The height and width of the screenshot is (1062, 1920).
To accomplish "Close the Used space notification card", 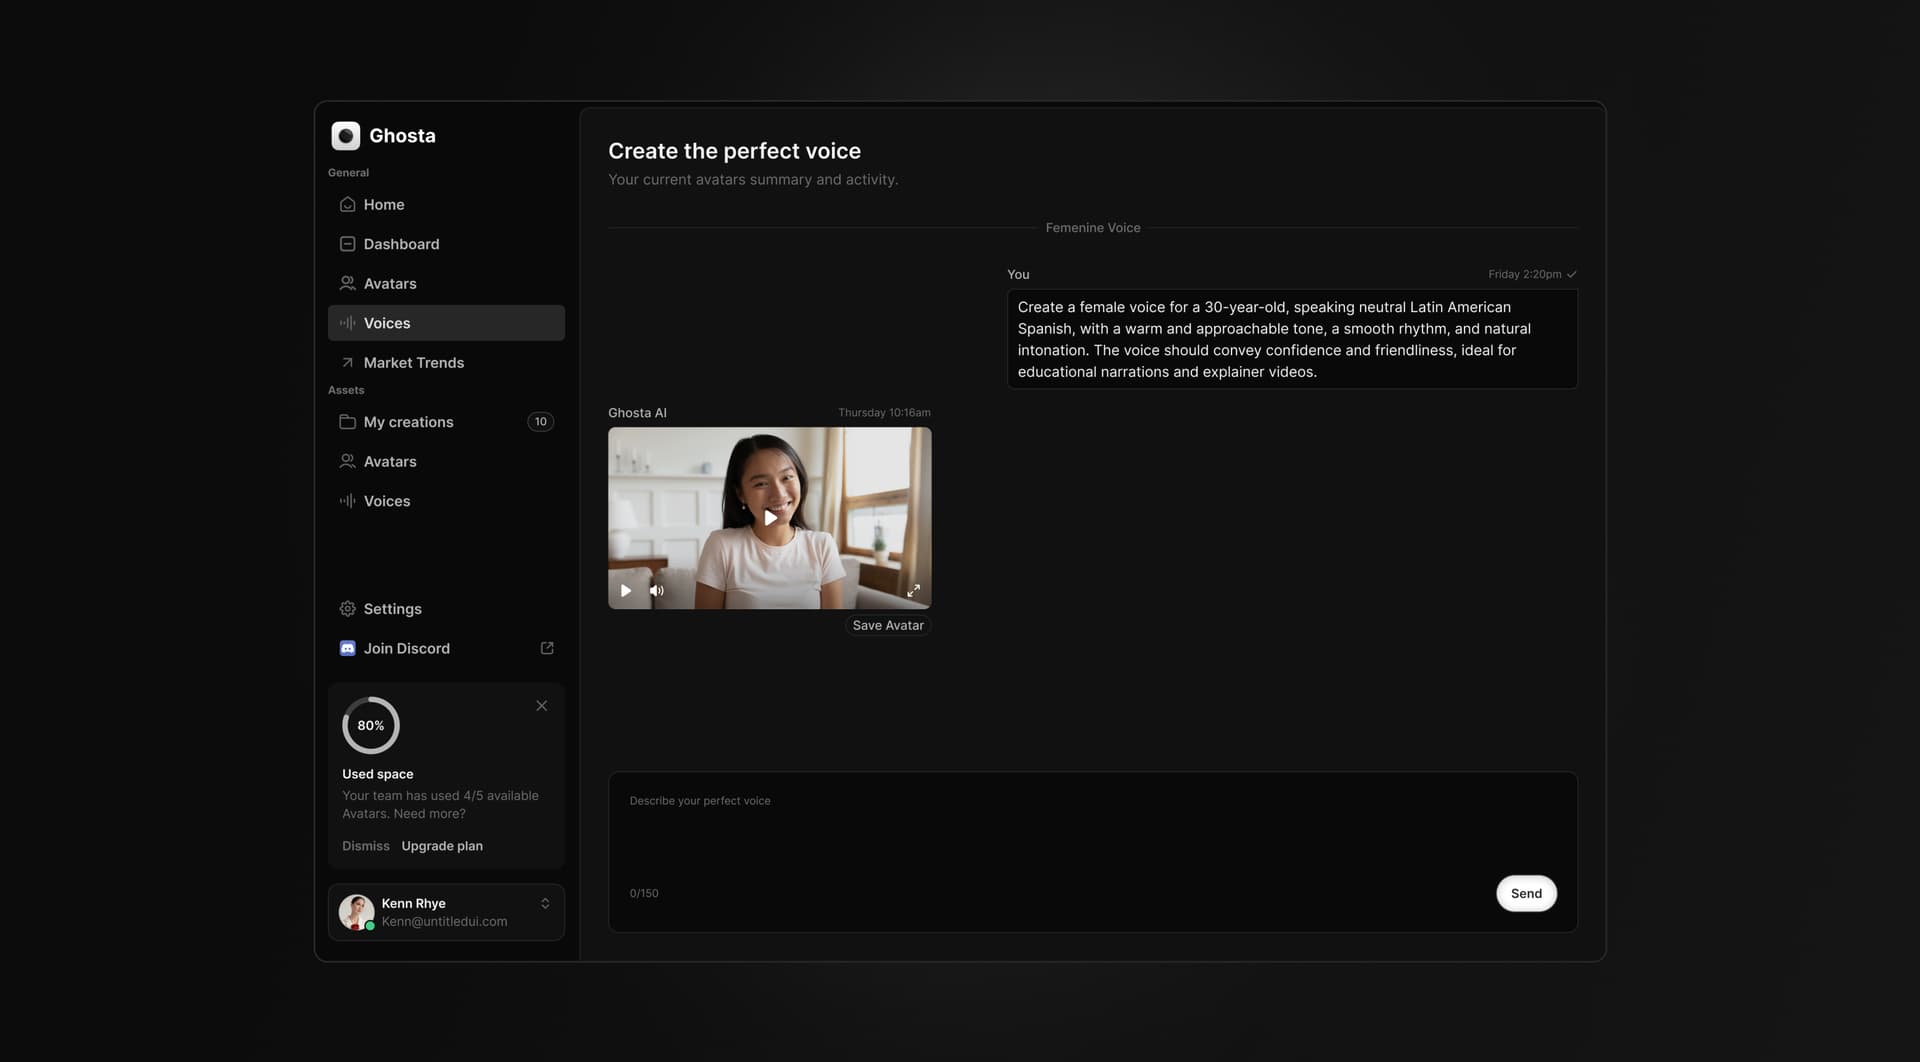I will point(541,706).
